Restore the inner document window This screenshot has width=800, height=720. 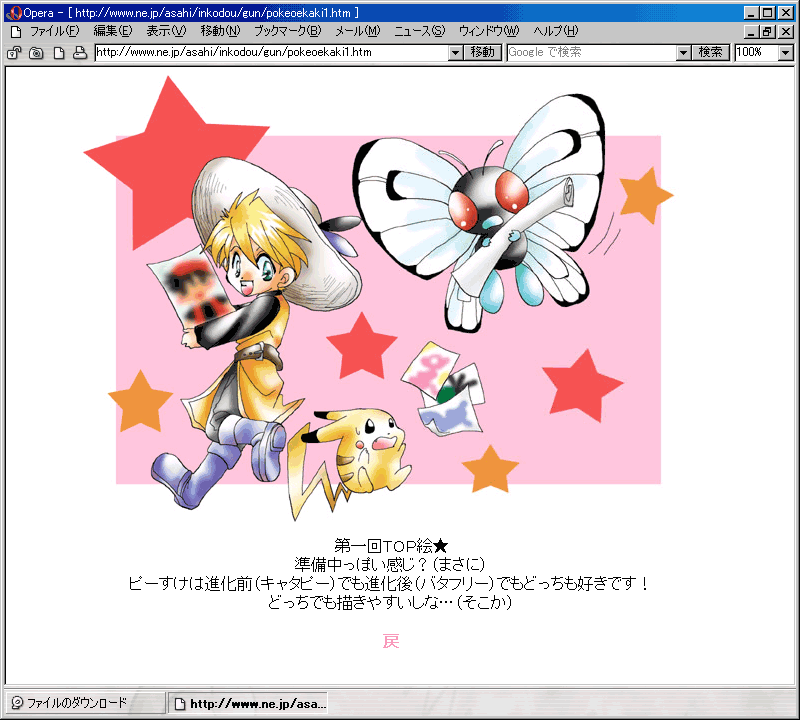point(767,32)
